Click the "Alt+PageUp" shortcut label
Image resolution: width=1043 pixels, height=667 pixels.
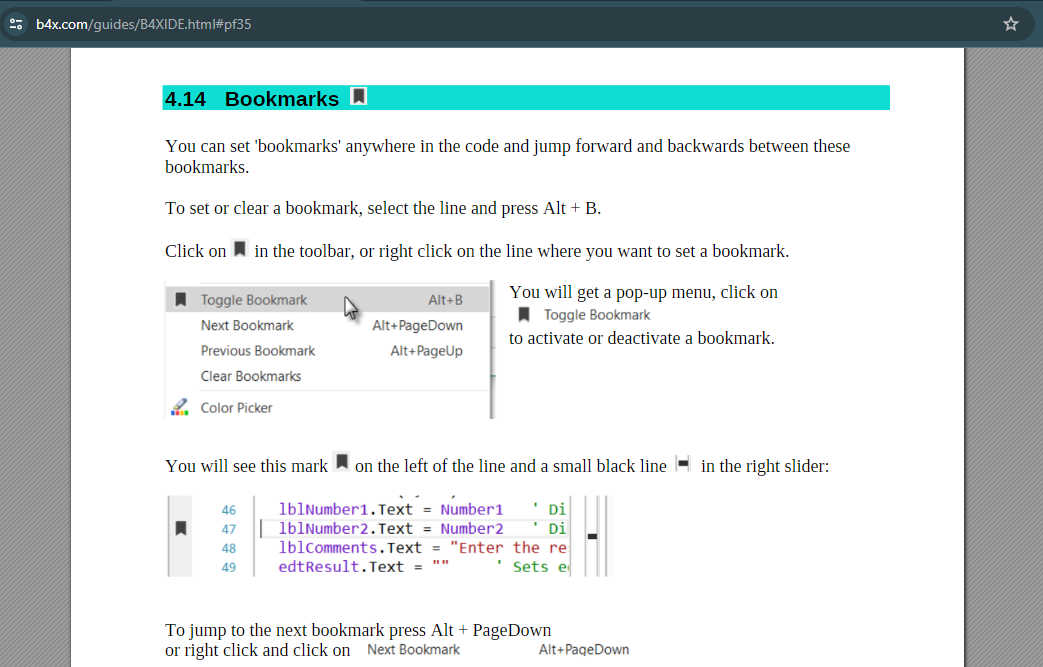426,350
